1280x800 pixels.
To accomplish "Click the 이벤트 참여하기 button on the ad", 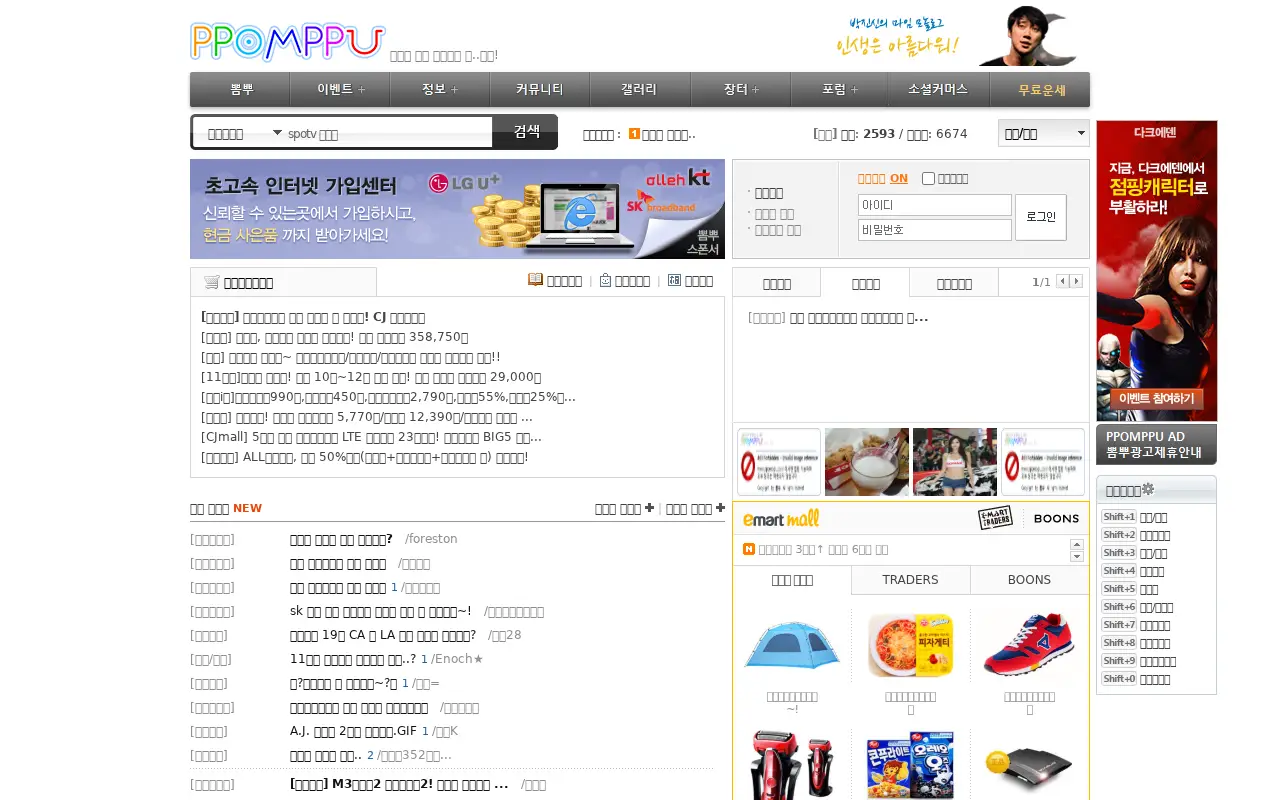I will [1156, 398].
